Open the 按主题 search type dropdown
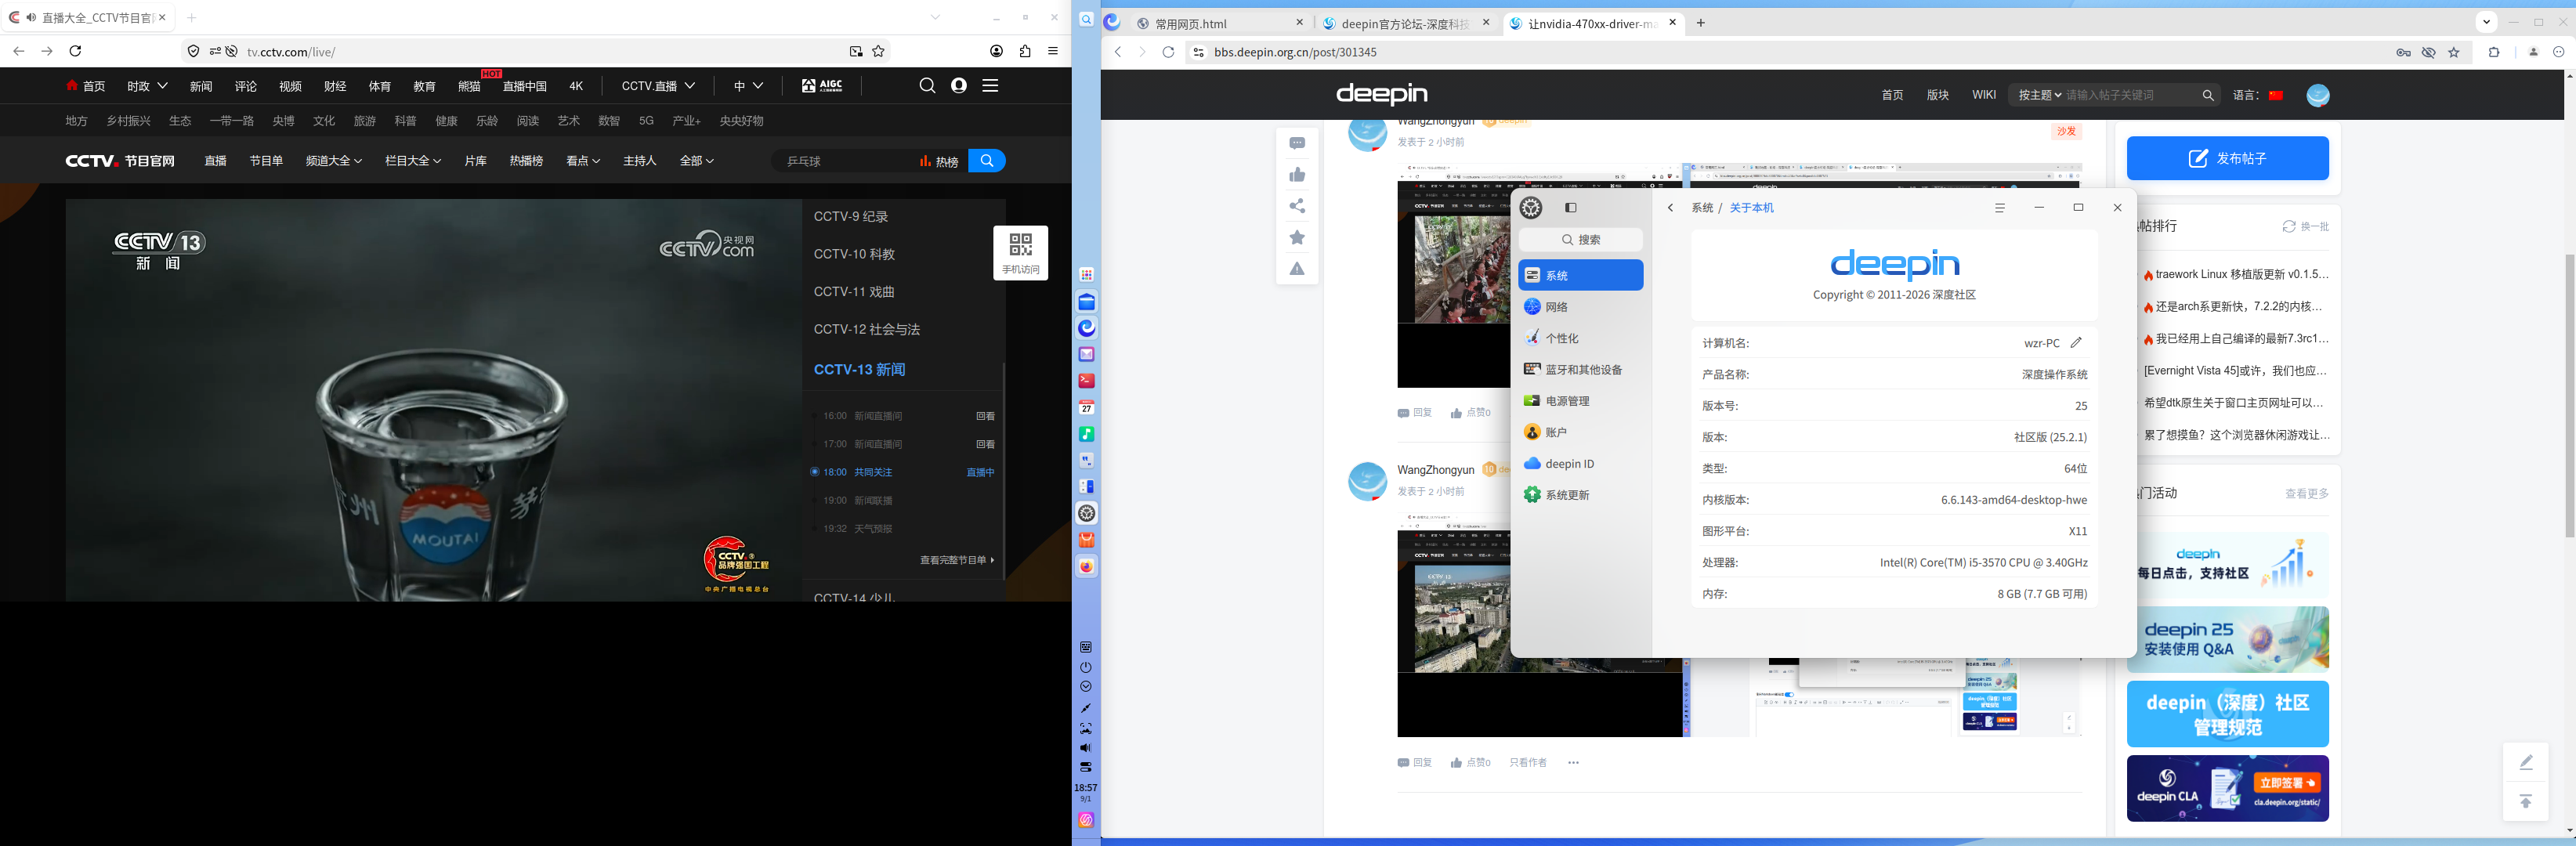Screen dimensions: 2576x846 pyautogui.click(x=2039, y=95)
